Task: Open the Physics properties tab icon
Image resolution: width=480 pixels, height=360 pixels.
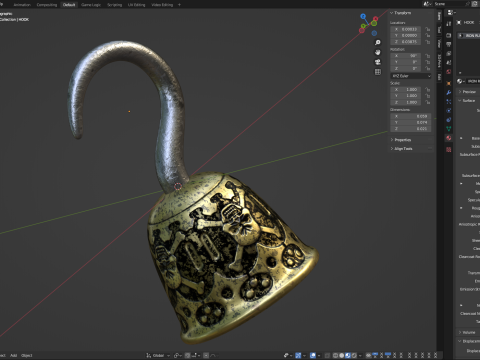Action: click(449, 110)
